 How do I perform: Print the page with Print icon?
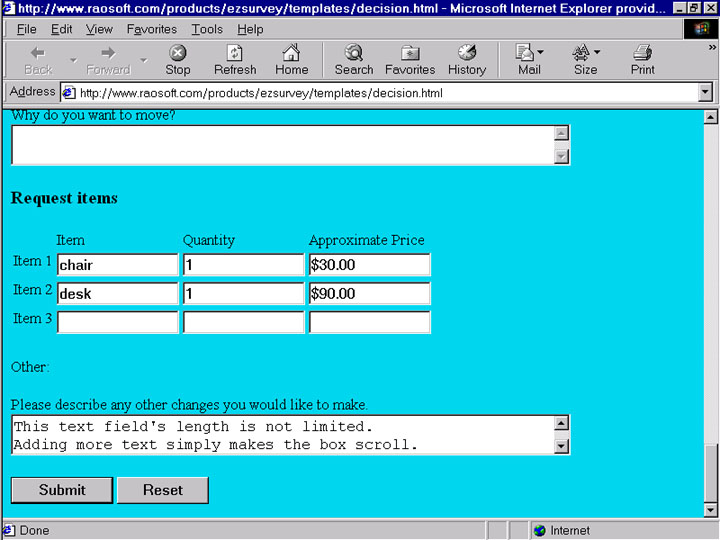pos(642,53)
